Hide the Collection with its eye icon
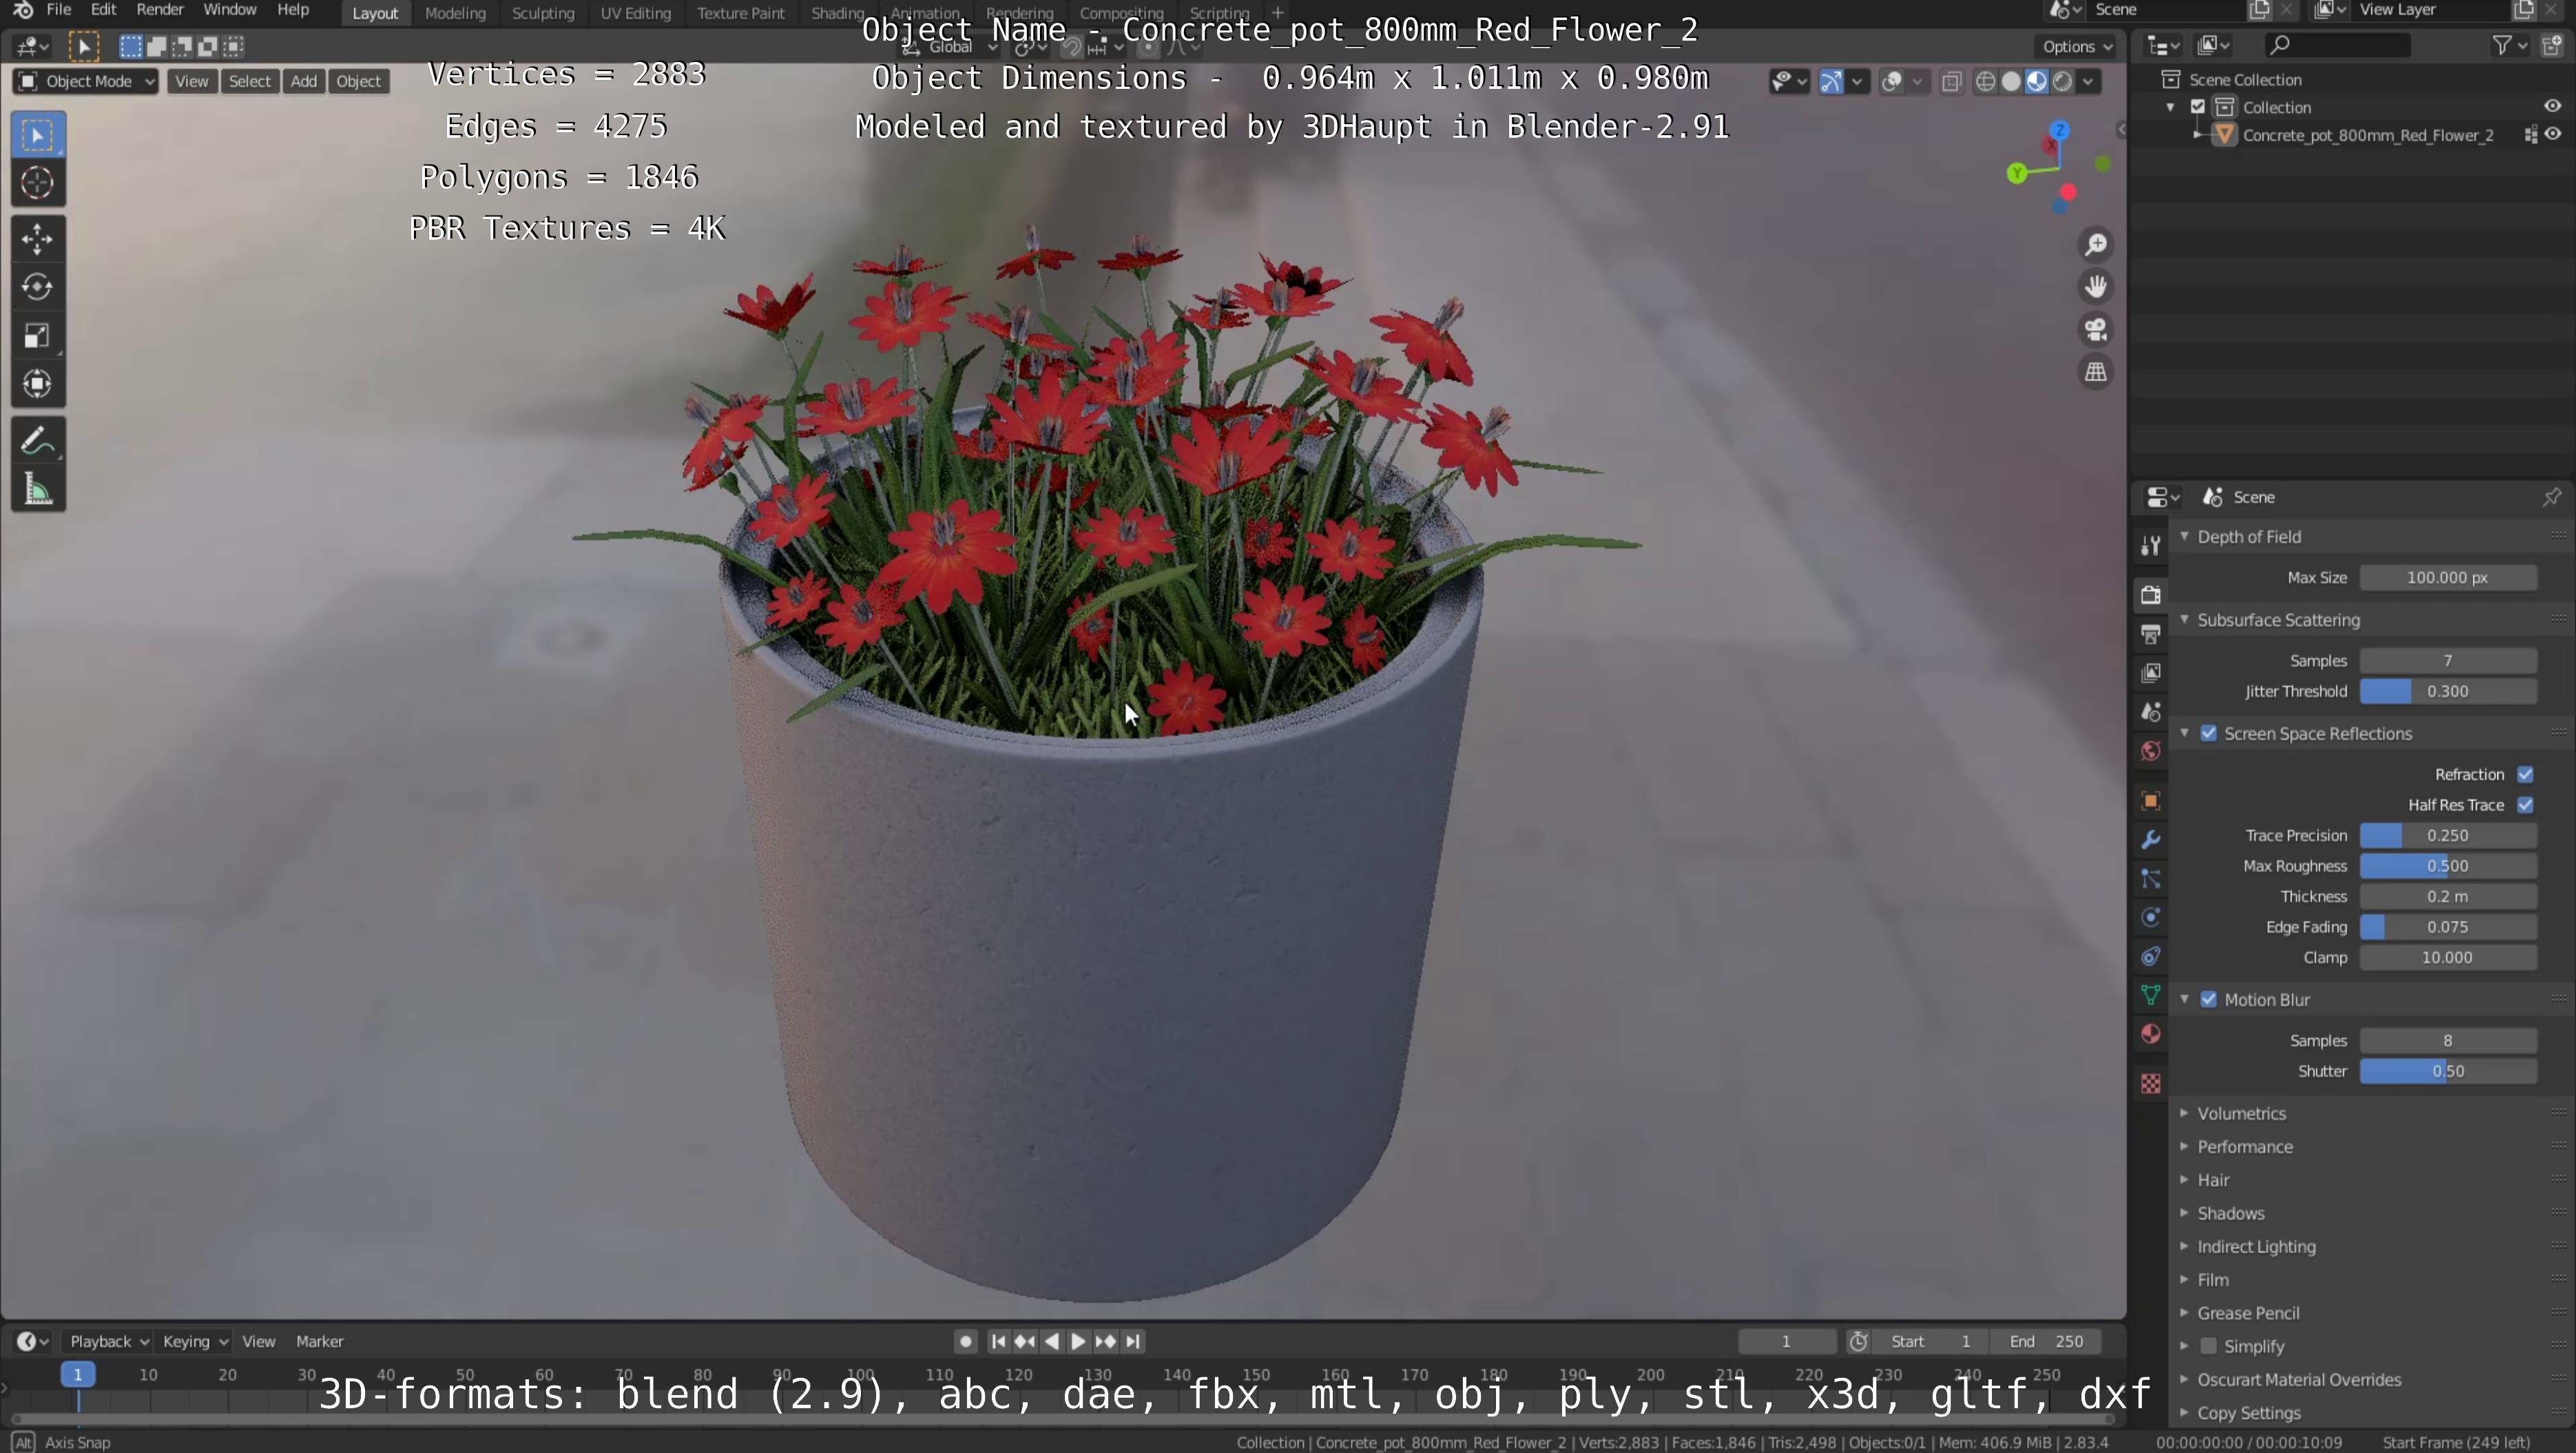Image resolution: width=2576 pixels, height=1453 pixels. click(x=2552, y=107)
